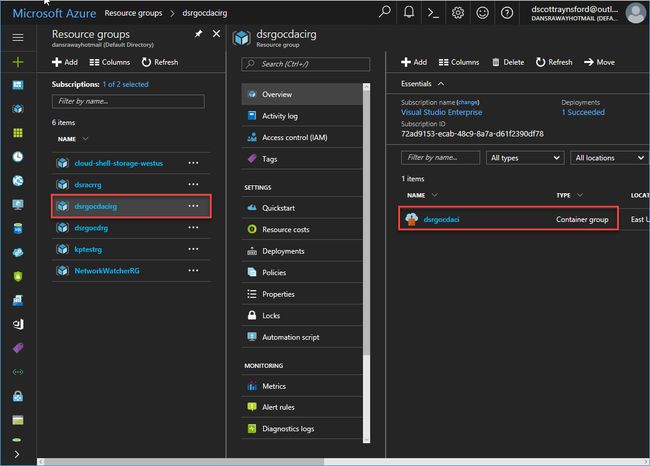Click the account avatar picture
This screenshot has height=466, width=650.
pyautogui.click(x=635, y=13)
